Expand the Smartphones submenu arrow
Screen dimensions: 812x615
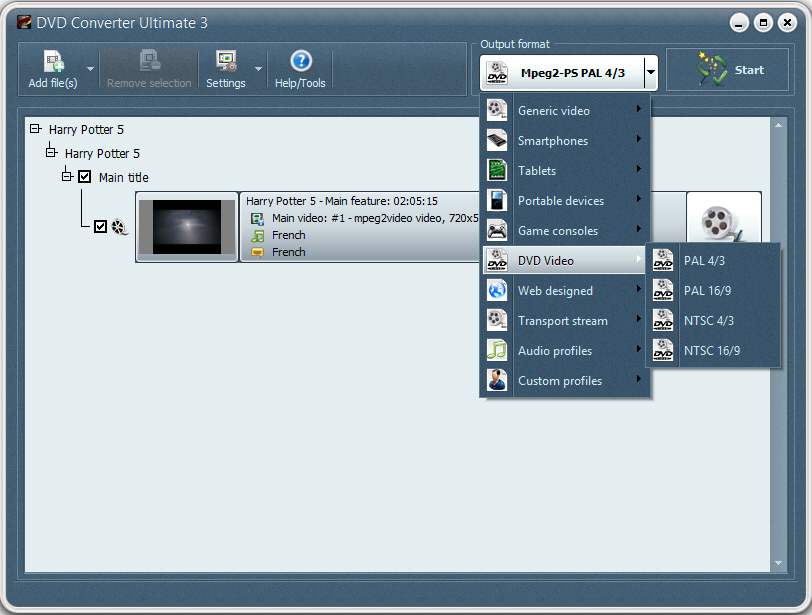(639, 139)
